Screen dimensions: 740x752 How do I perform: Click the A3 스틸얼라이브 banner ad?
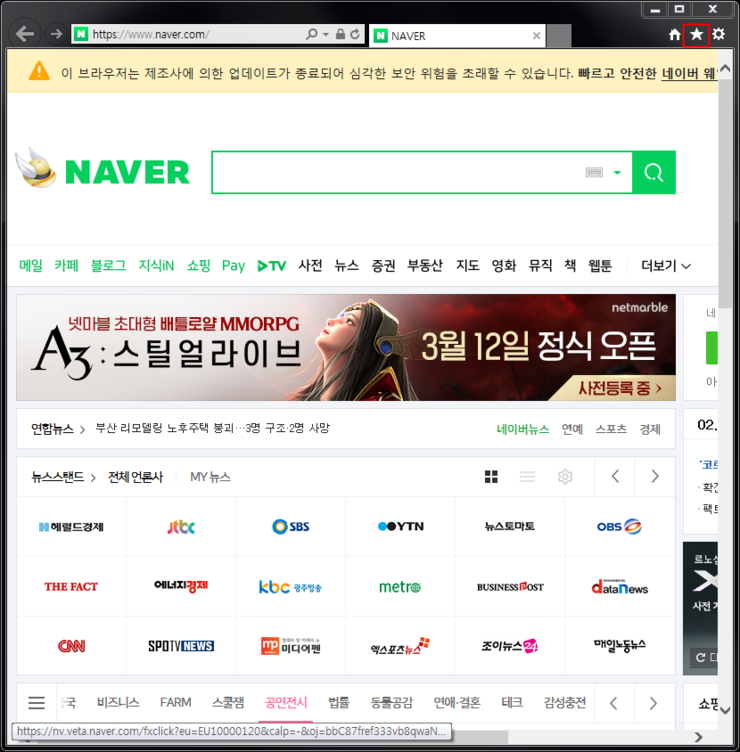[346, 347]
